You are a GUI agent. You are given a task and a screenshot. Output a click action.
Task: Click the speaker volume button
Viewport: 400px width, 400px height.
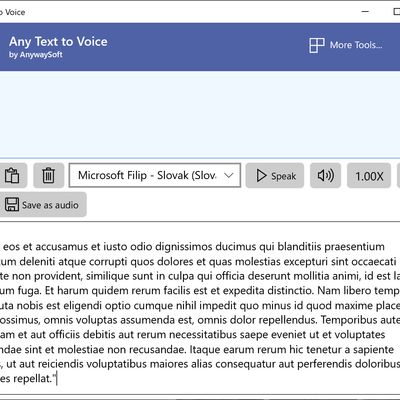[x=325, y=175]
